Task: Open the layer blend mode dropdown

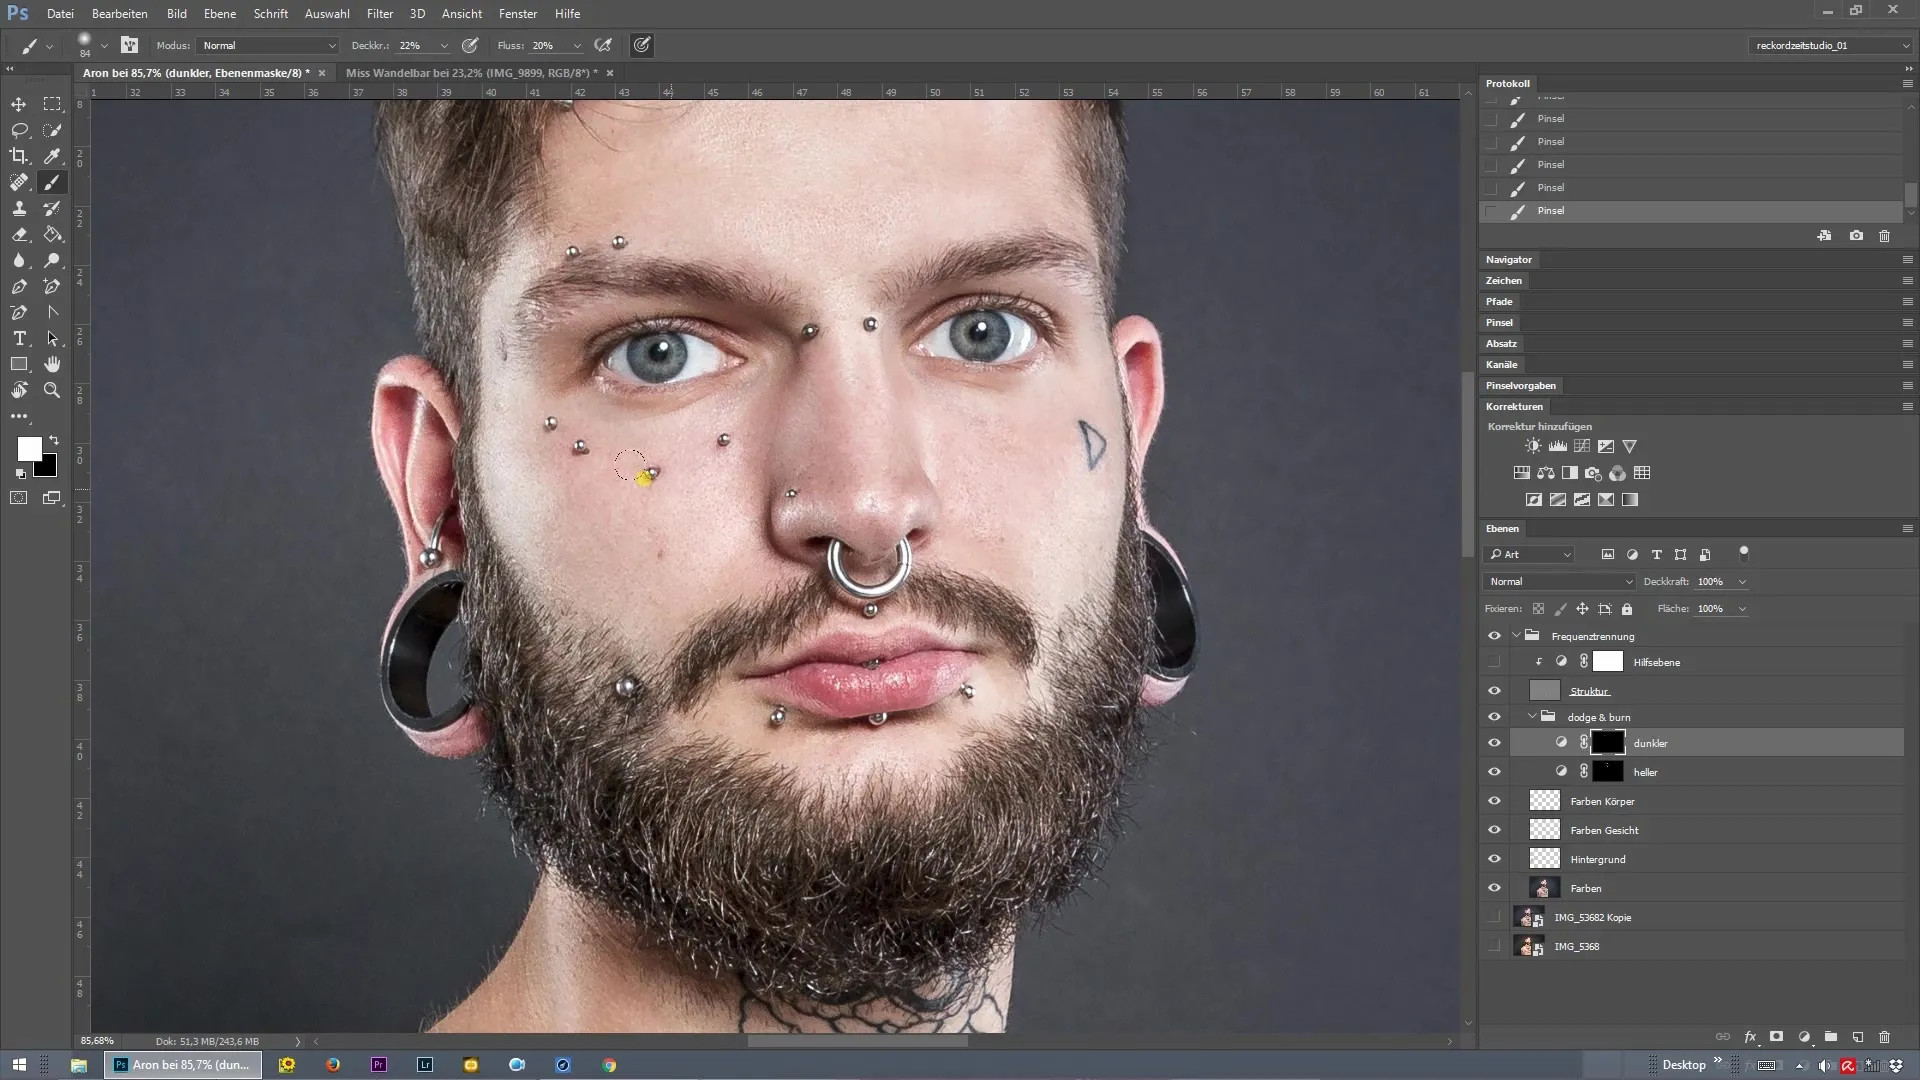Action: [1560, 581]
